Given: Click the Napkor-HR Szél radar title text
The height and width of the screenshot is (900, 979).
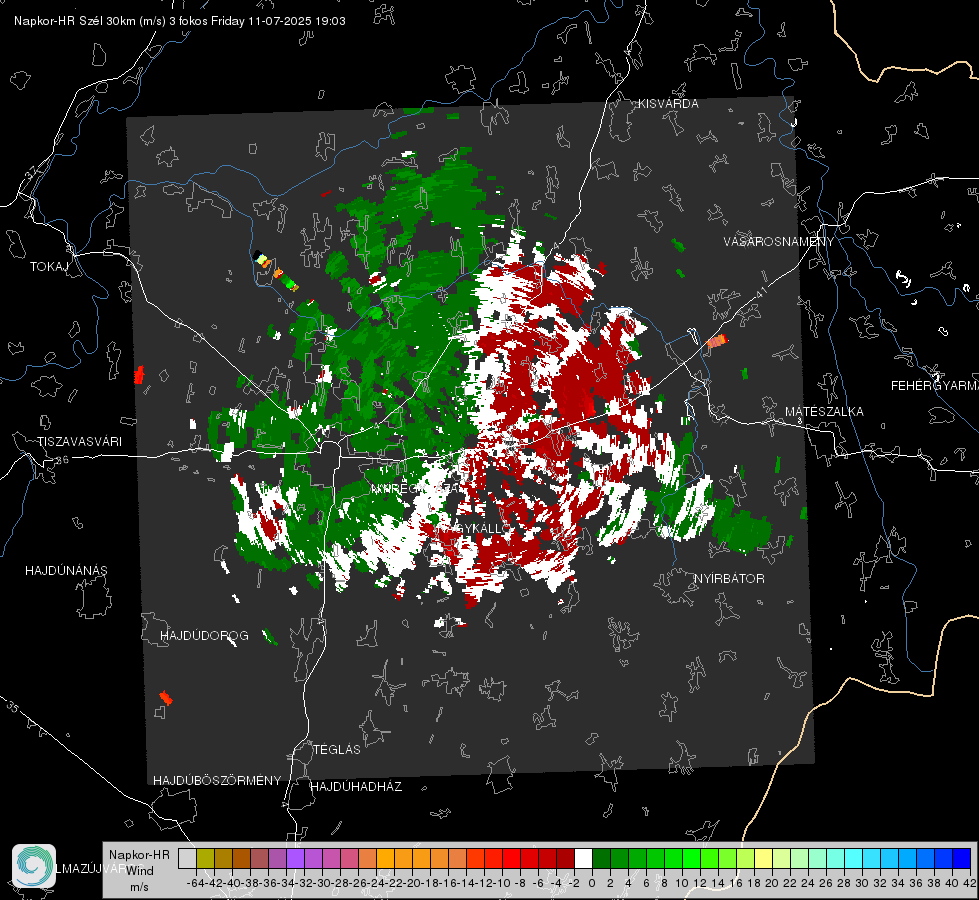Looking at the screenshot, I should [180, 21].
